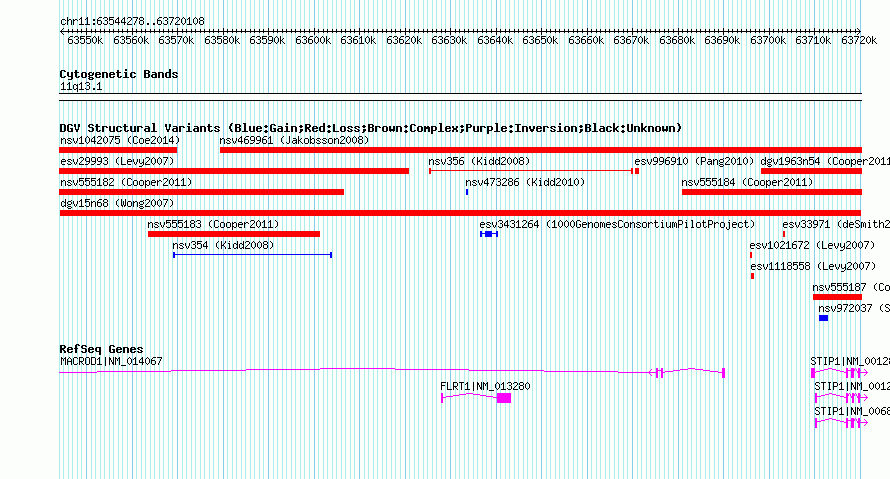
Task: Select the 63680k ruler label
Action: click(677, 41)
